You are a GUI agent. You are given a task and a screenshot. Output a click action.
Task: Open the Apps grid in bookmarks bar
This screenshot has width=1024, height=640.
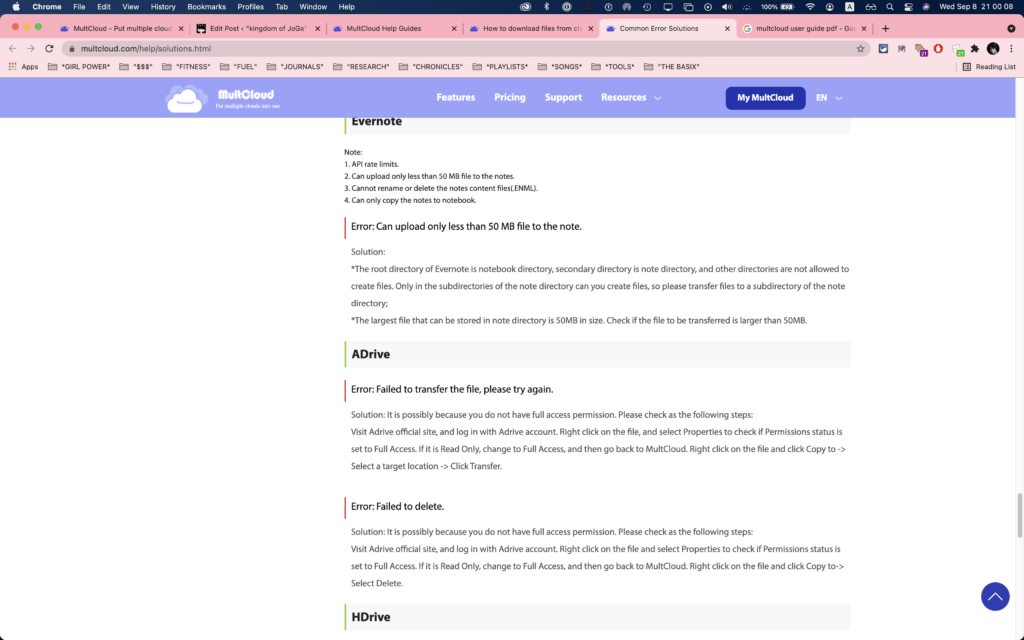tap(24, 67)
